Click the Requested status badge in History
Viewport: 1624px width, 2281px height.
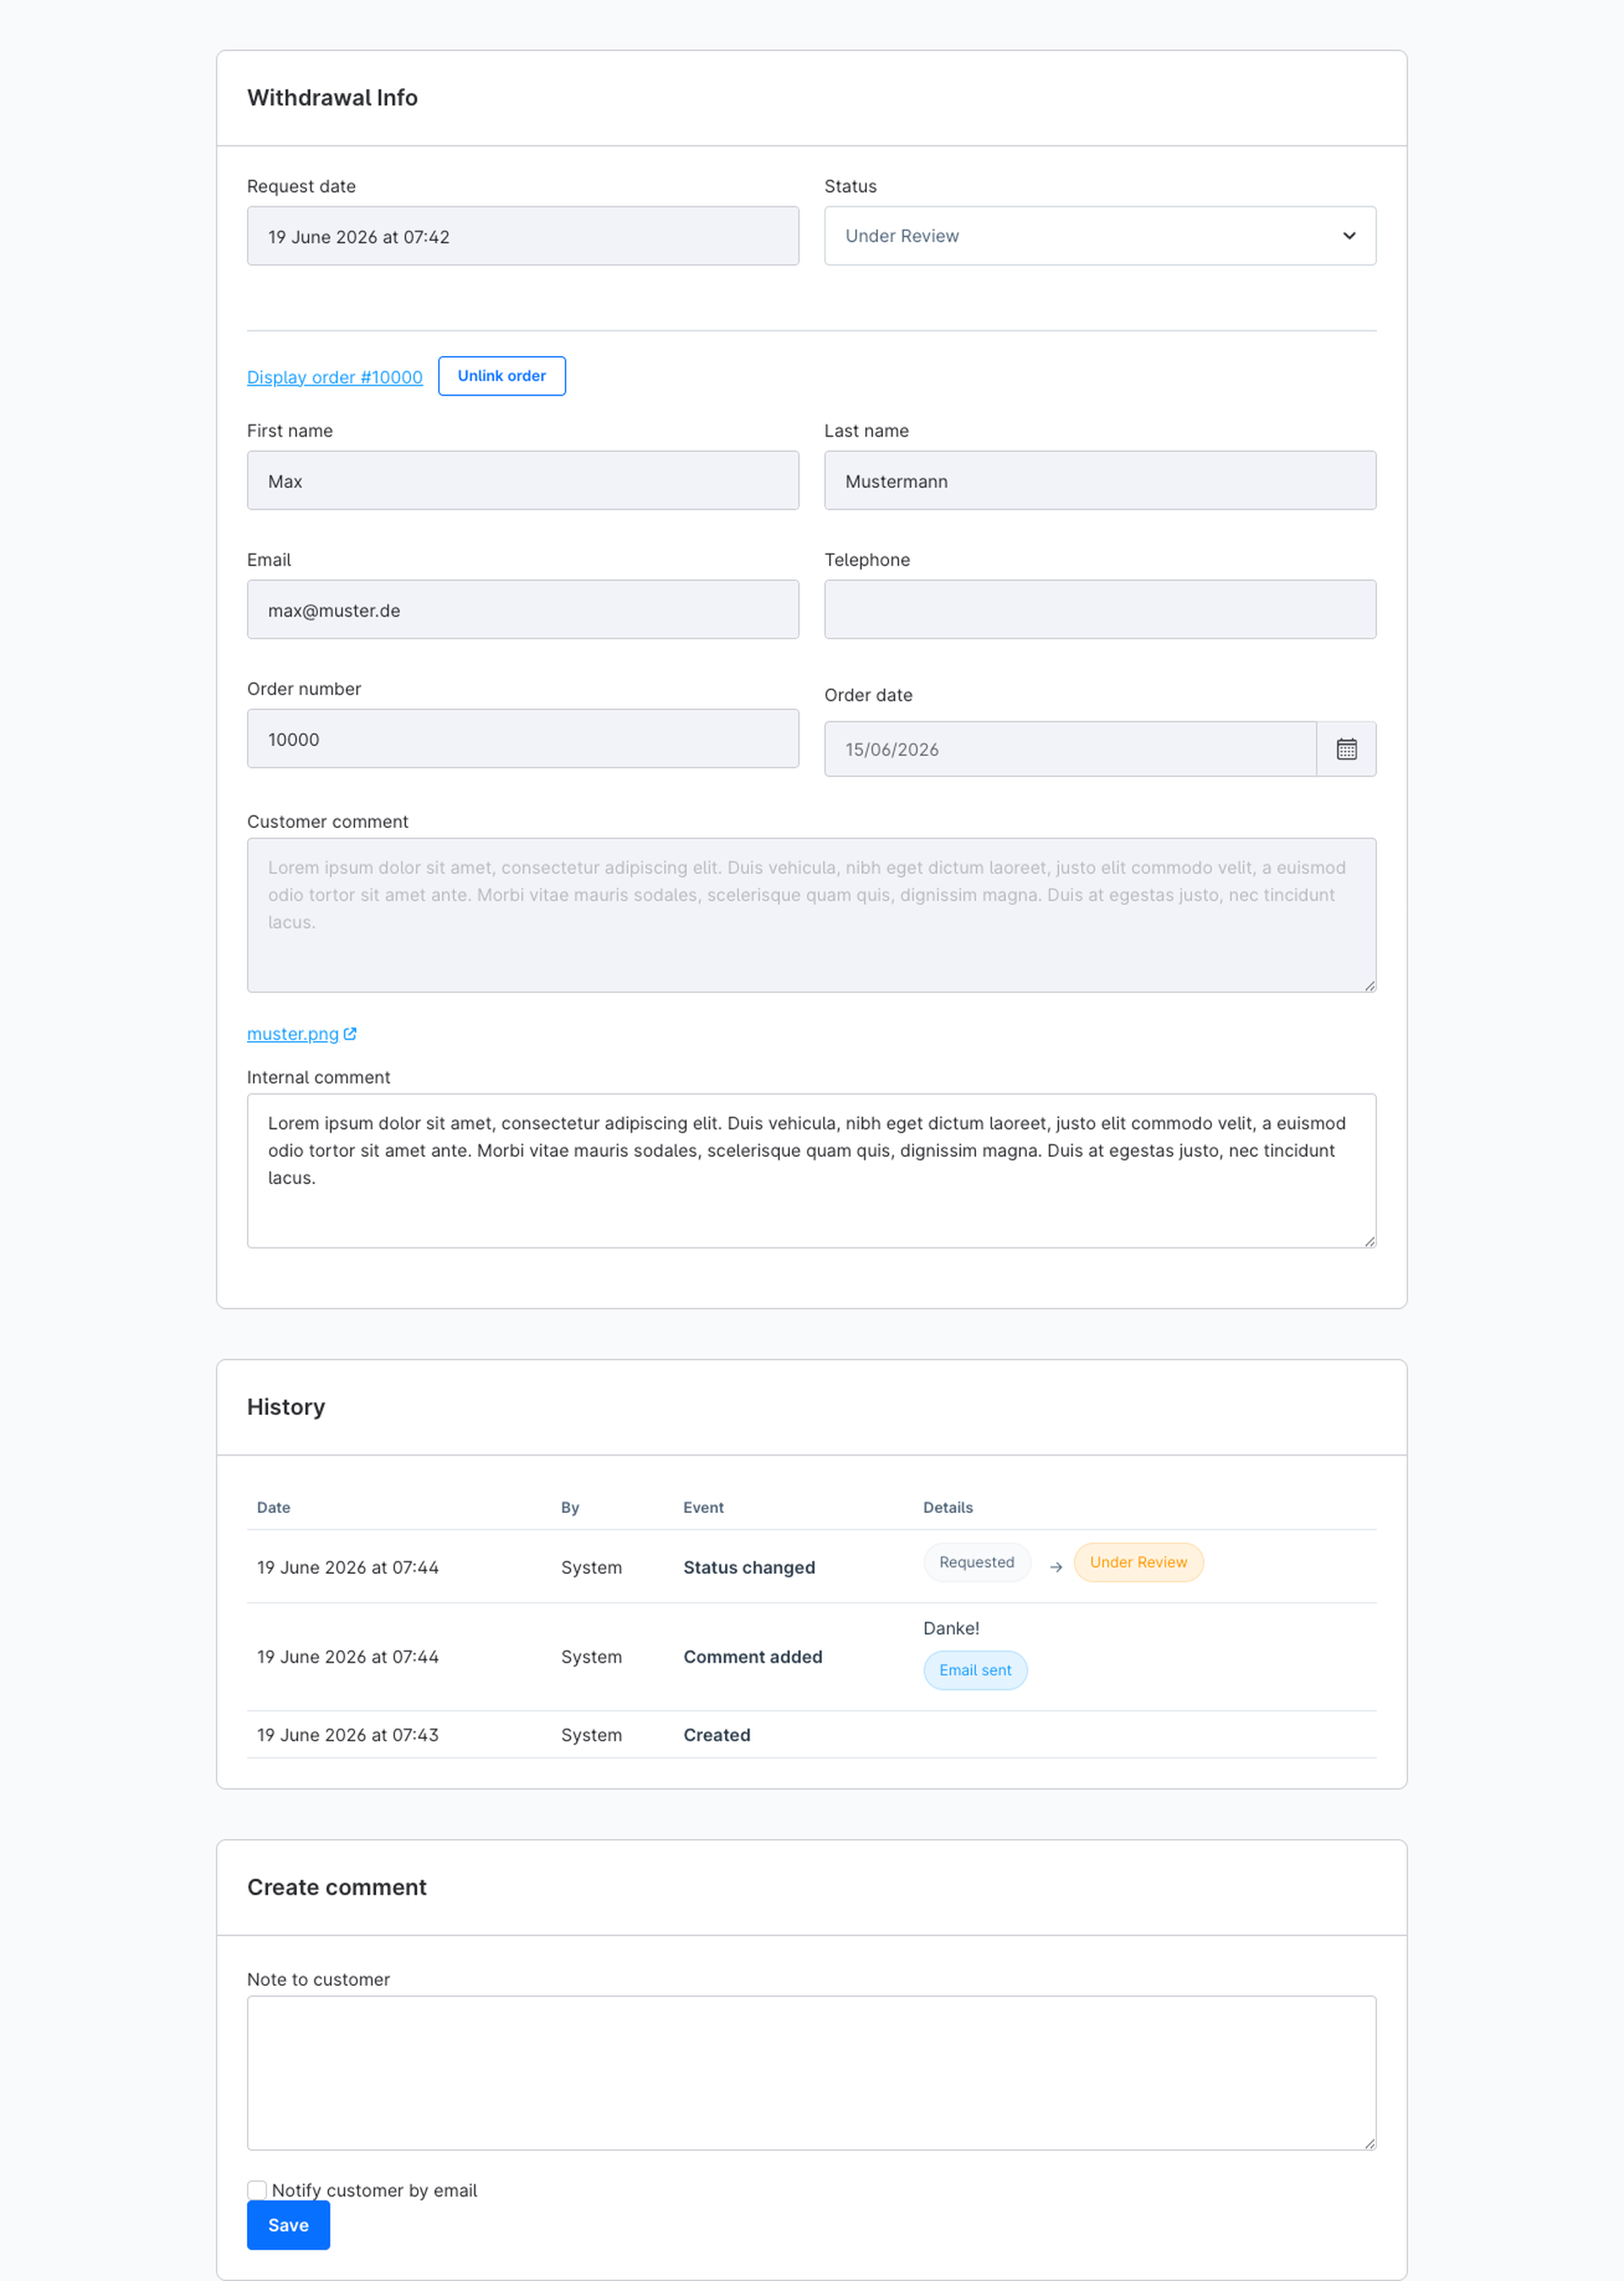(x=977, y=1562)
